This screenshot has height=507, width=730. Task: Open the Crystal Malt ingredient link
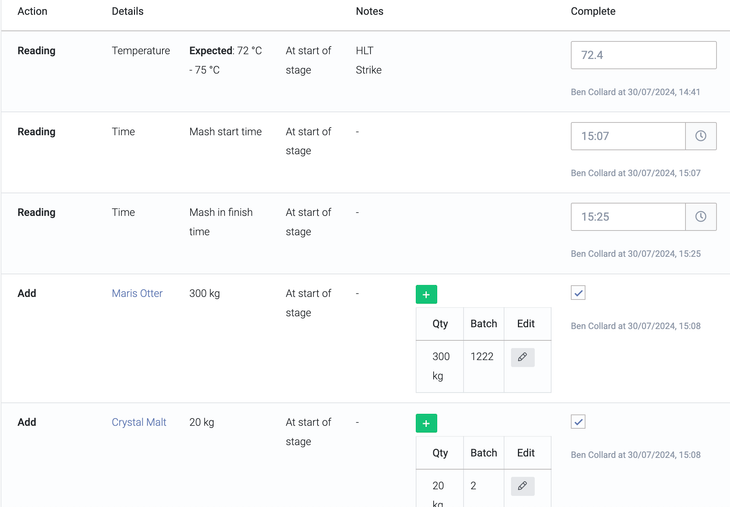pos(139,423)
